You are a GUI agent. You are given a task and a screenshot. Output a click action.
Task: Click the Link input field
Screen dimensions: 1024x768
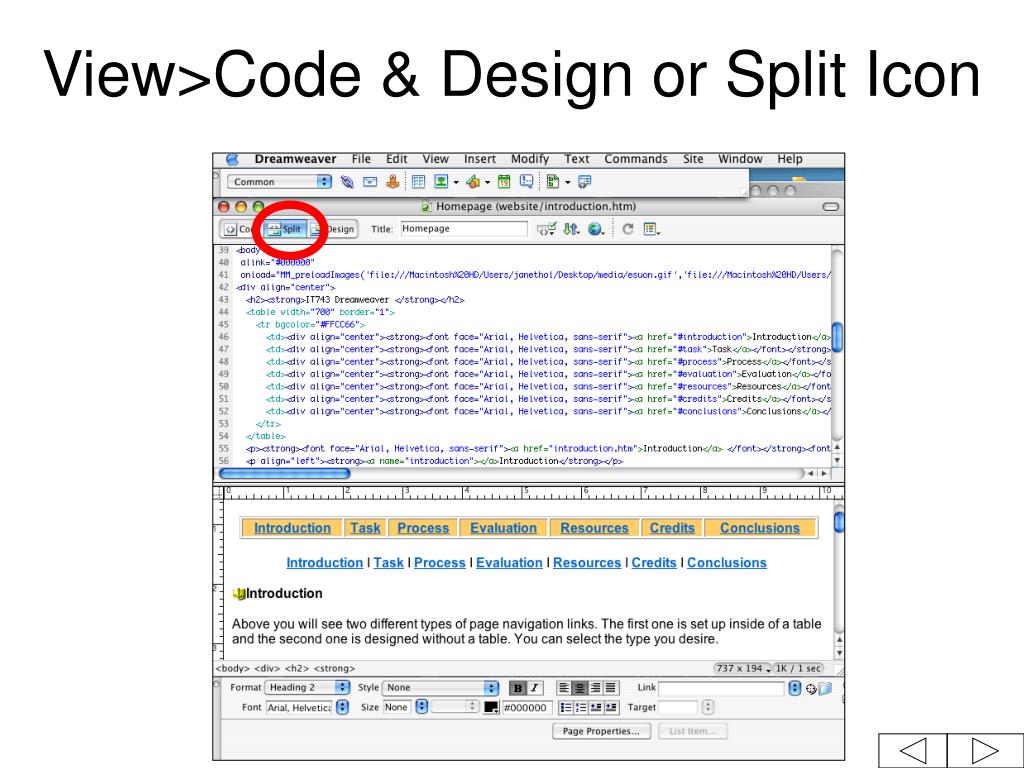pos(722,688)
